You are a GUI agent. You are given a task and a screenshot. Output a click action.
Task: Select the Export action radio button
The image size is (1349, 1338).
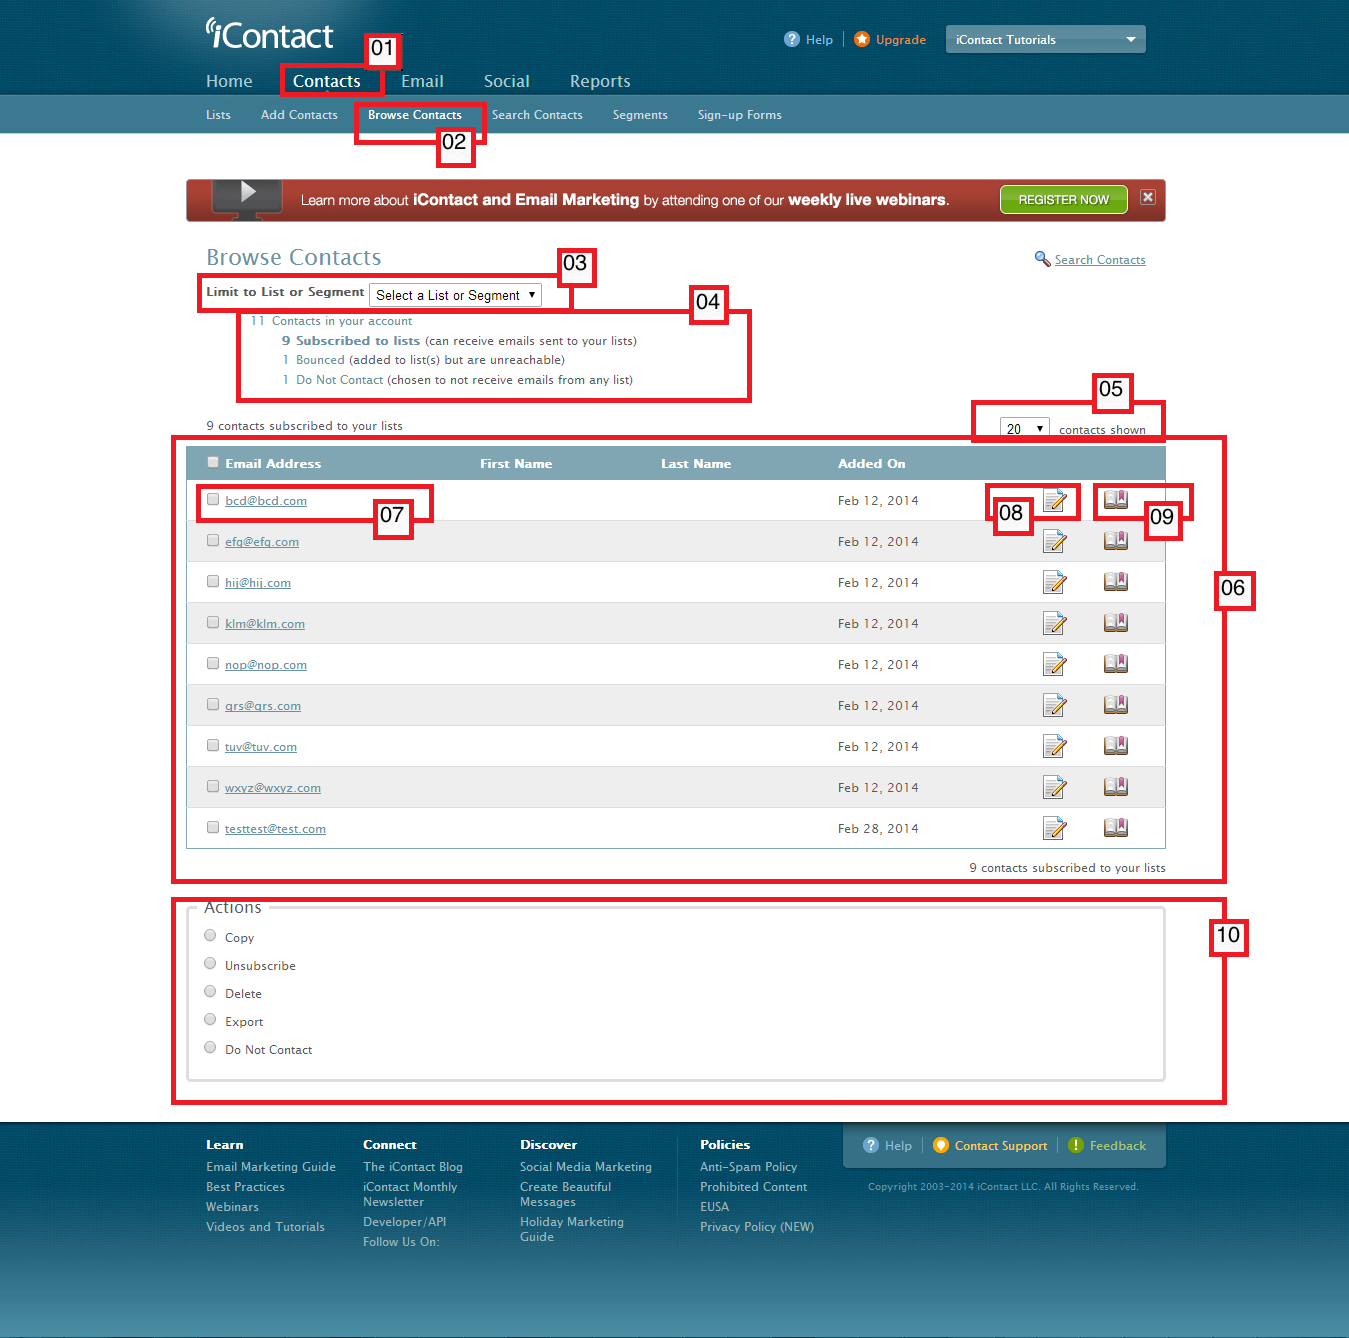click(x=210, y=1019)
